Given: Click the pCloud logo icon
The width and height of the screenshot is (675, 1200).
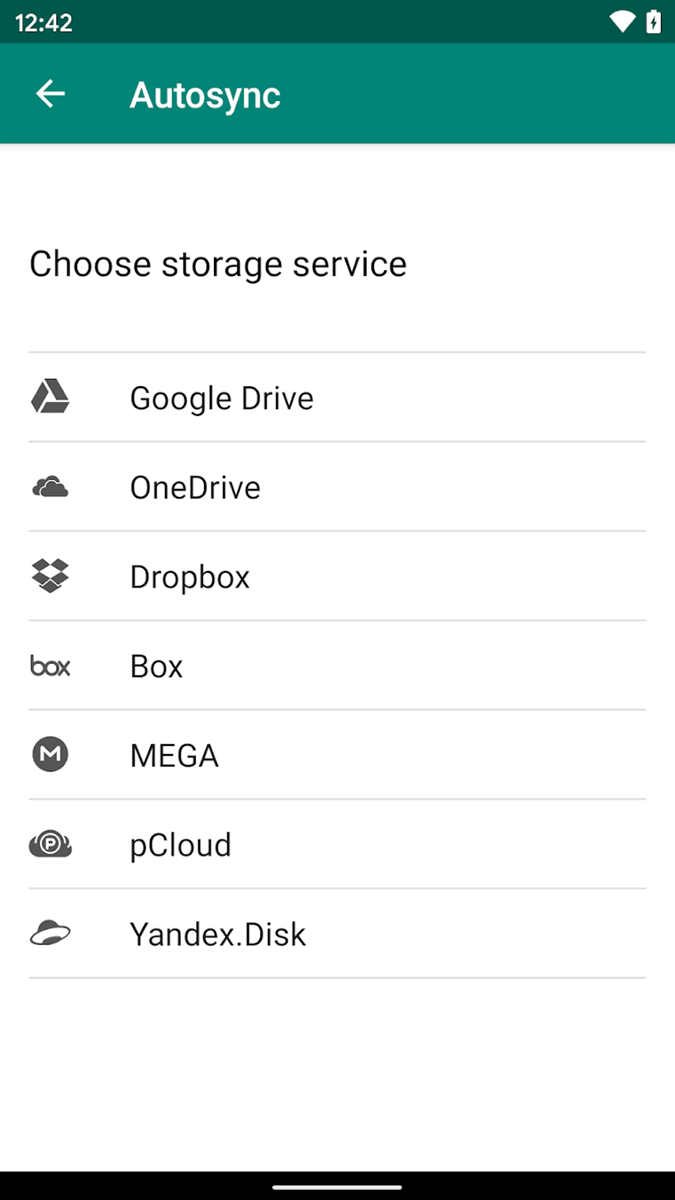Looking at the screenshot, I should [50, 845].
